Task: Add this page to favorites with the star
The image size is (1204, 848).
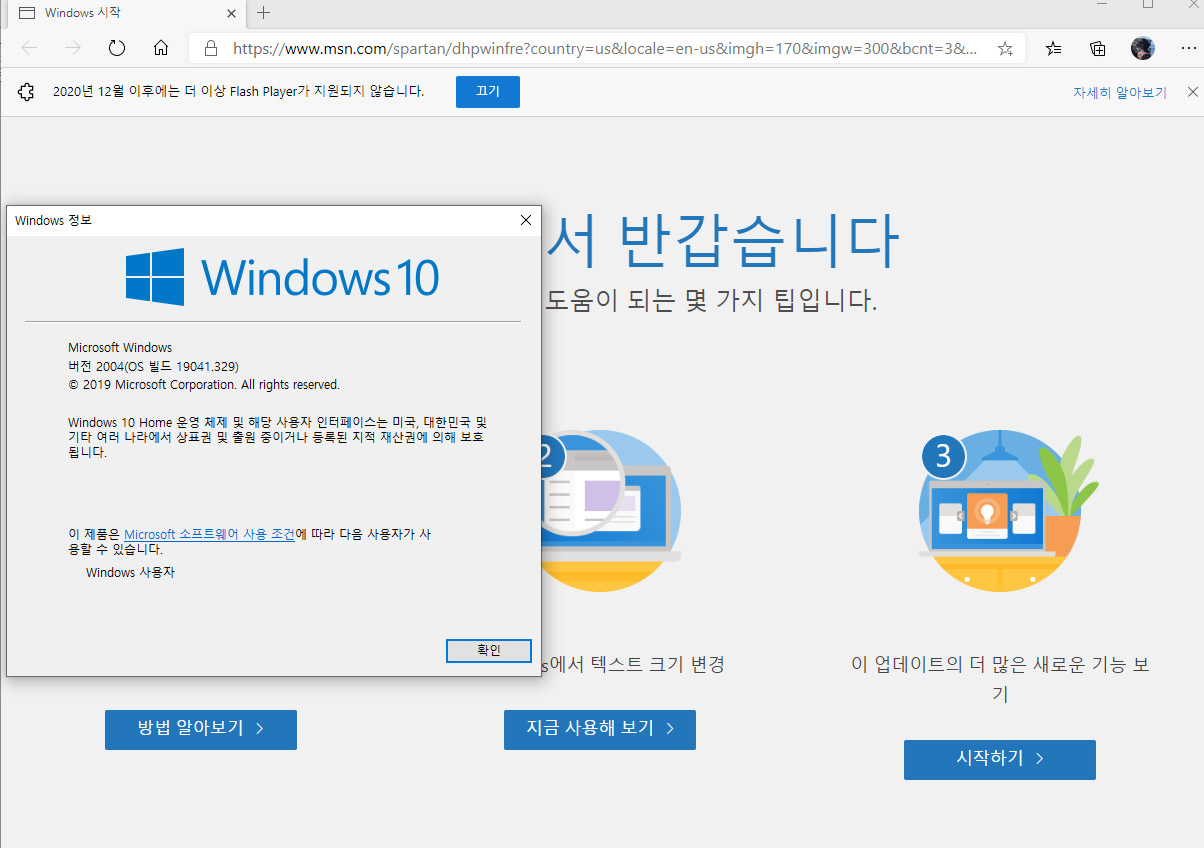Action: (1005, 48)
